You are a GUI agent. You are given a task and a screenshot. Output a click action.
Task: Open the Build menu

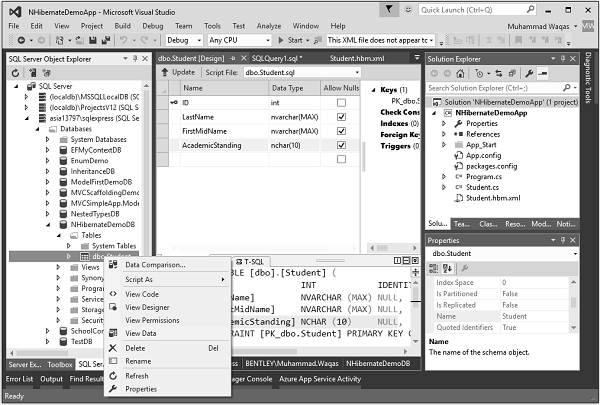point(122,26)
